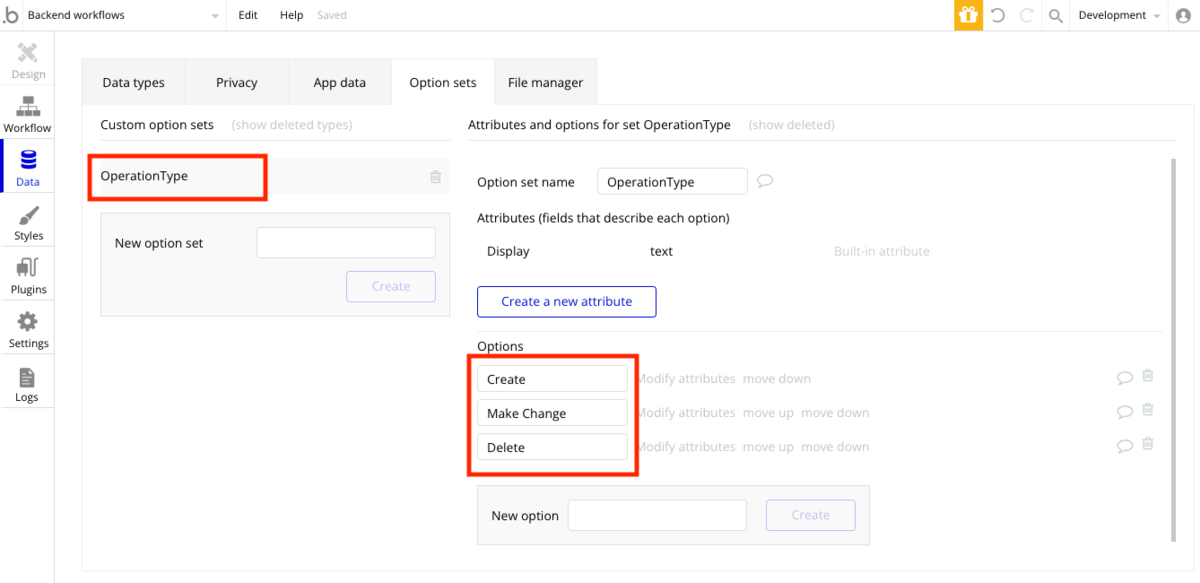Open the Development version dropdown

pyautogui.click(x=1119, y=15)
